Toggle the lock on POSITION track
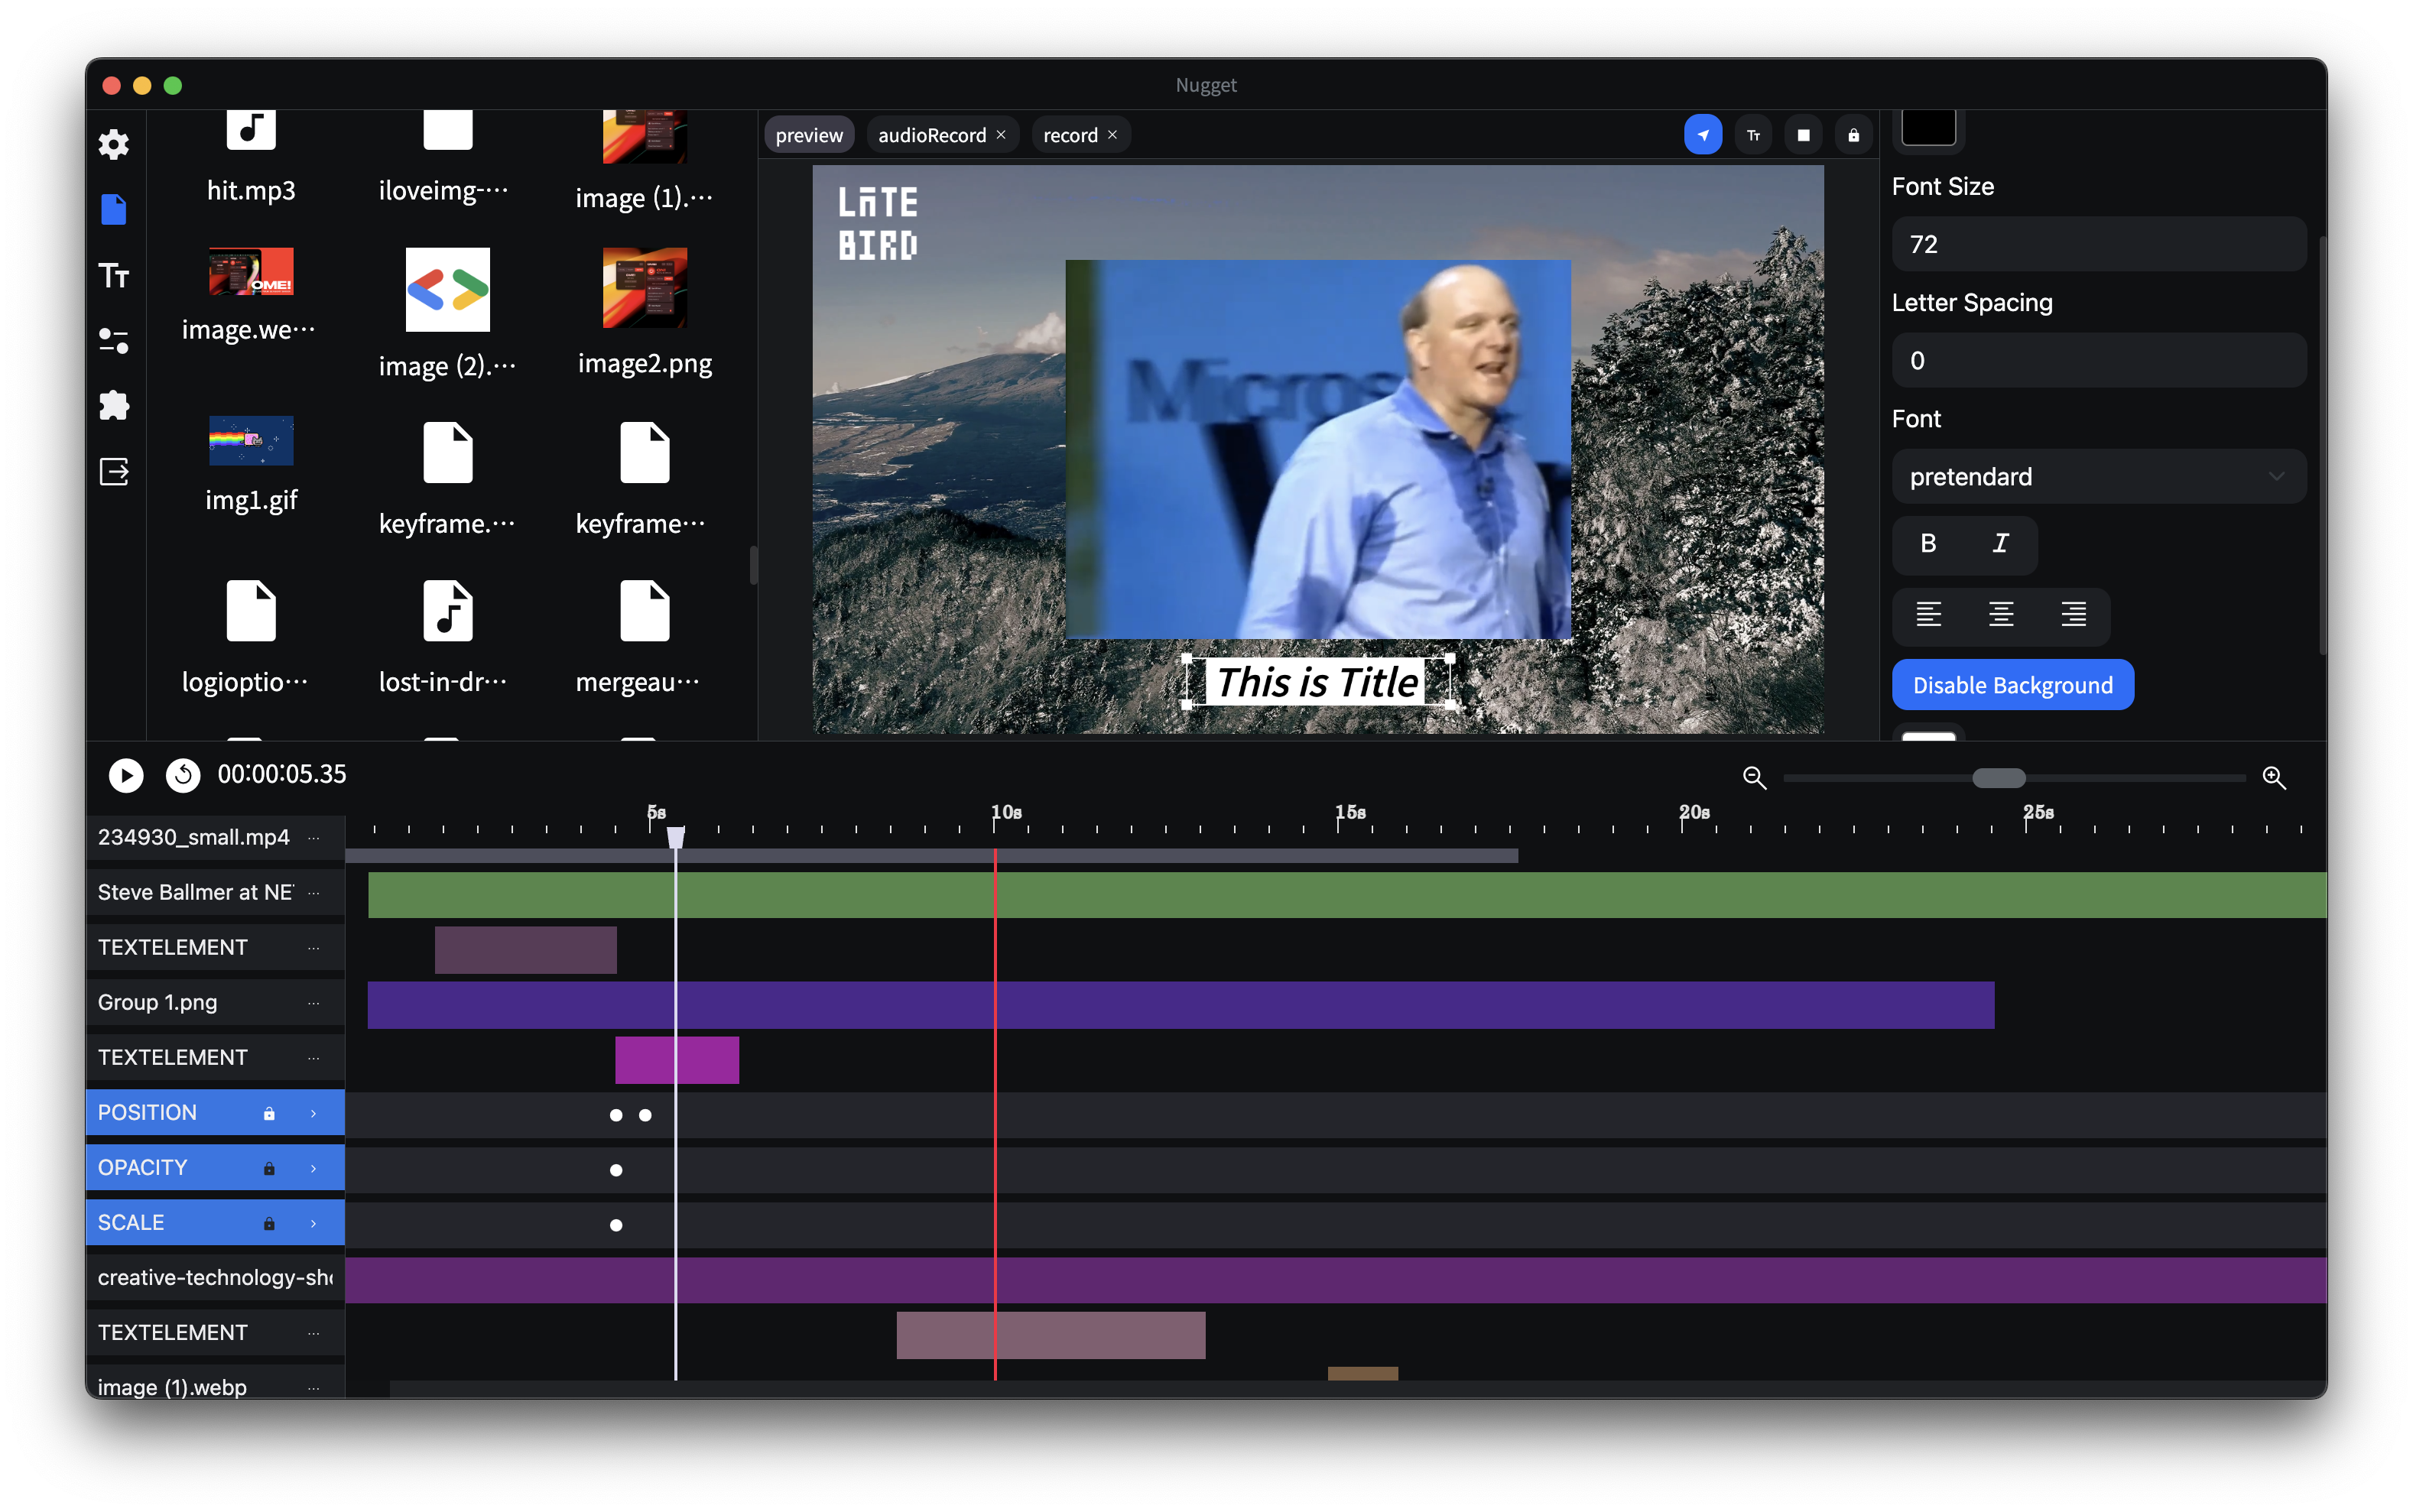2413x1512 pixels. tap(269, 1113)
